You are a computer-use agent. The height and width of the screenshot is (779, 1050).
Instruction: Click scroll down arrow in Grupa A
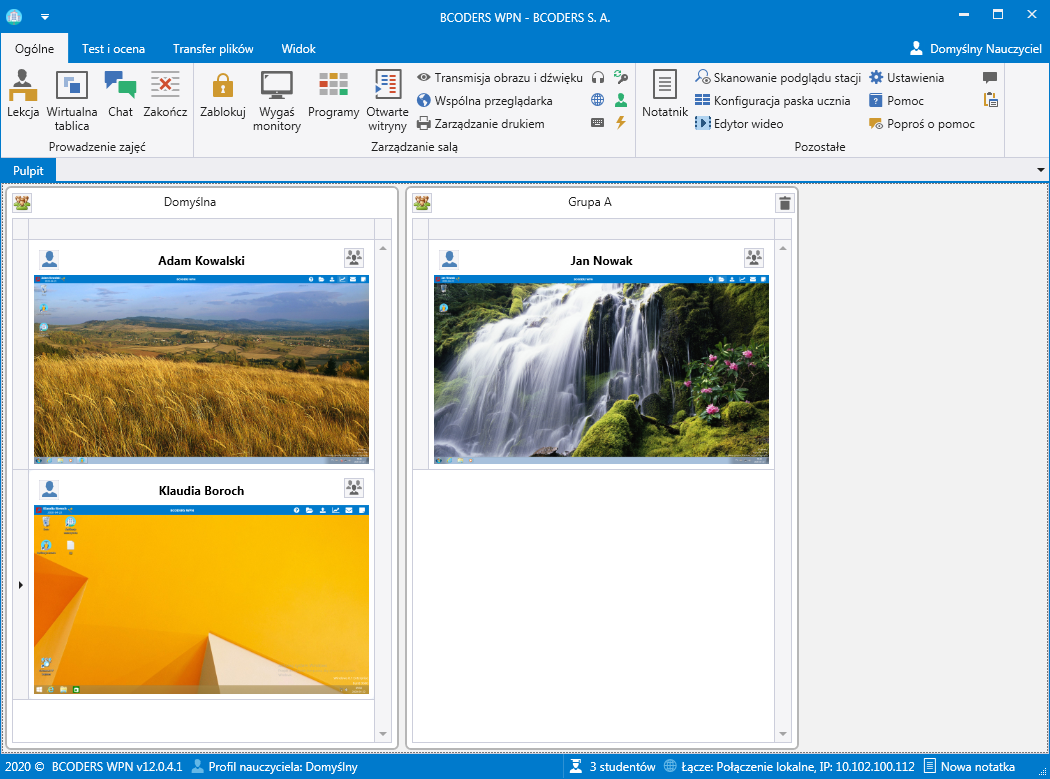click(783, 734)
